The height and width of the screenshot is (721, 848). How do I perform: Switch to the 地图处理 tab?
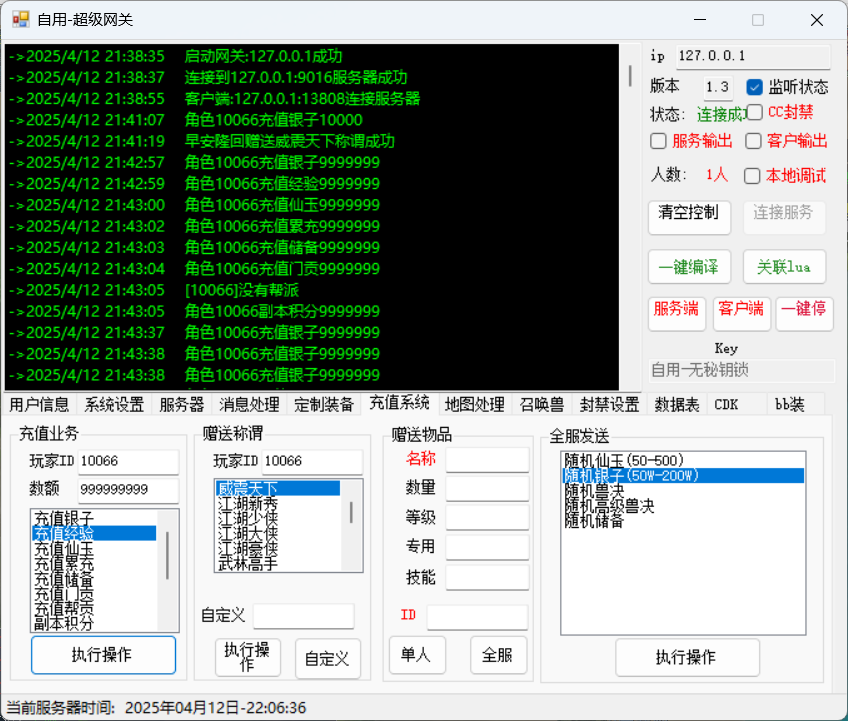pos(474,405)
